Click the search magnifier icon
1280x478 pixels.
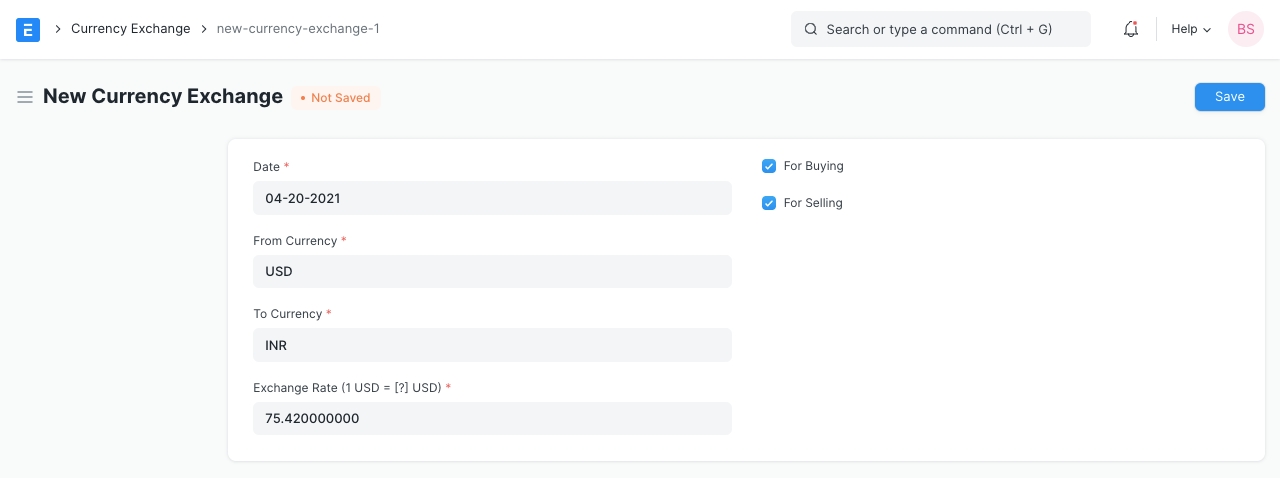tap(811, 30)
